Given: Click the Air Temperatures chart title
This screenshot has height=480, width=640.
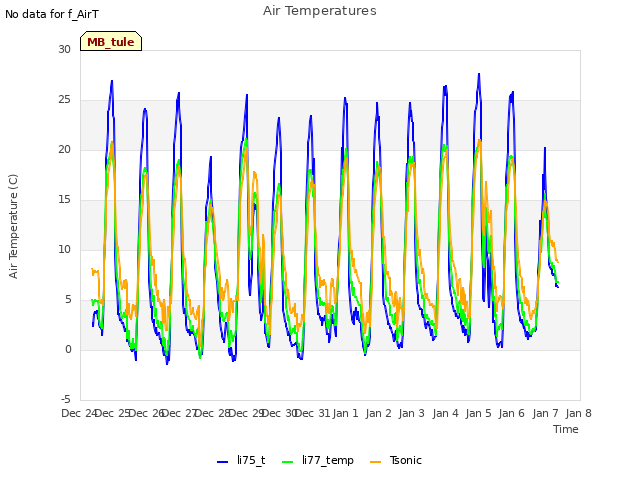Looking at the screenshot, I should point(320,11).
